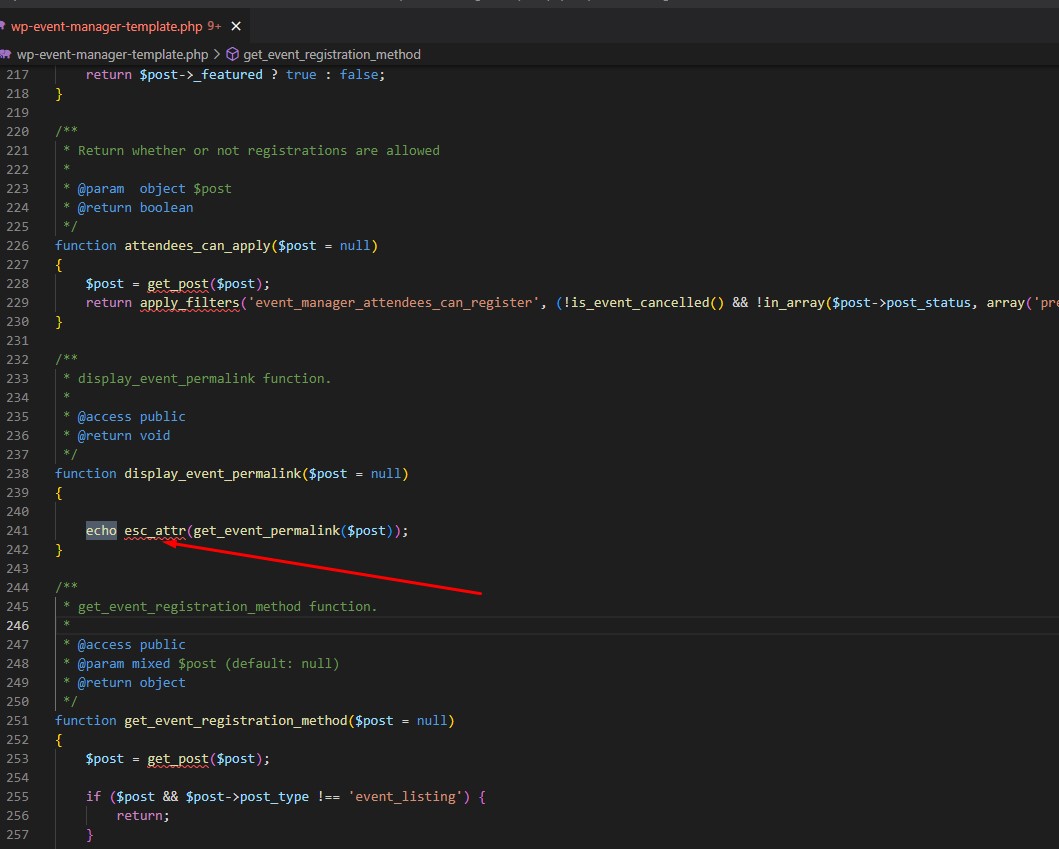1059x849 pixels.
Task: Click '$post->_featured' on line 217
Action: [x=201, y=75]
